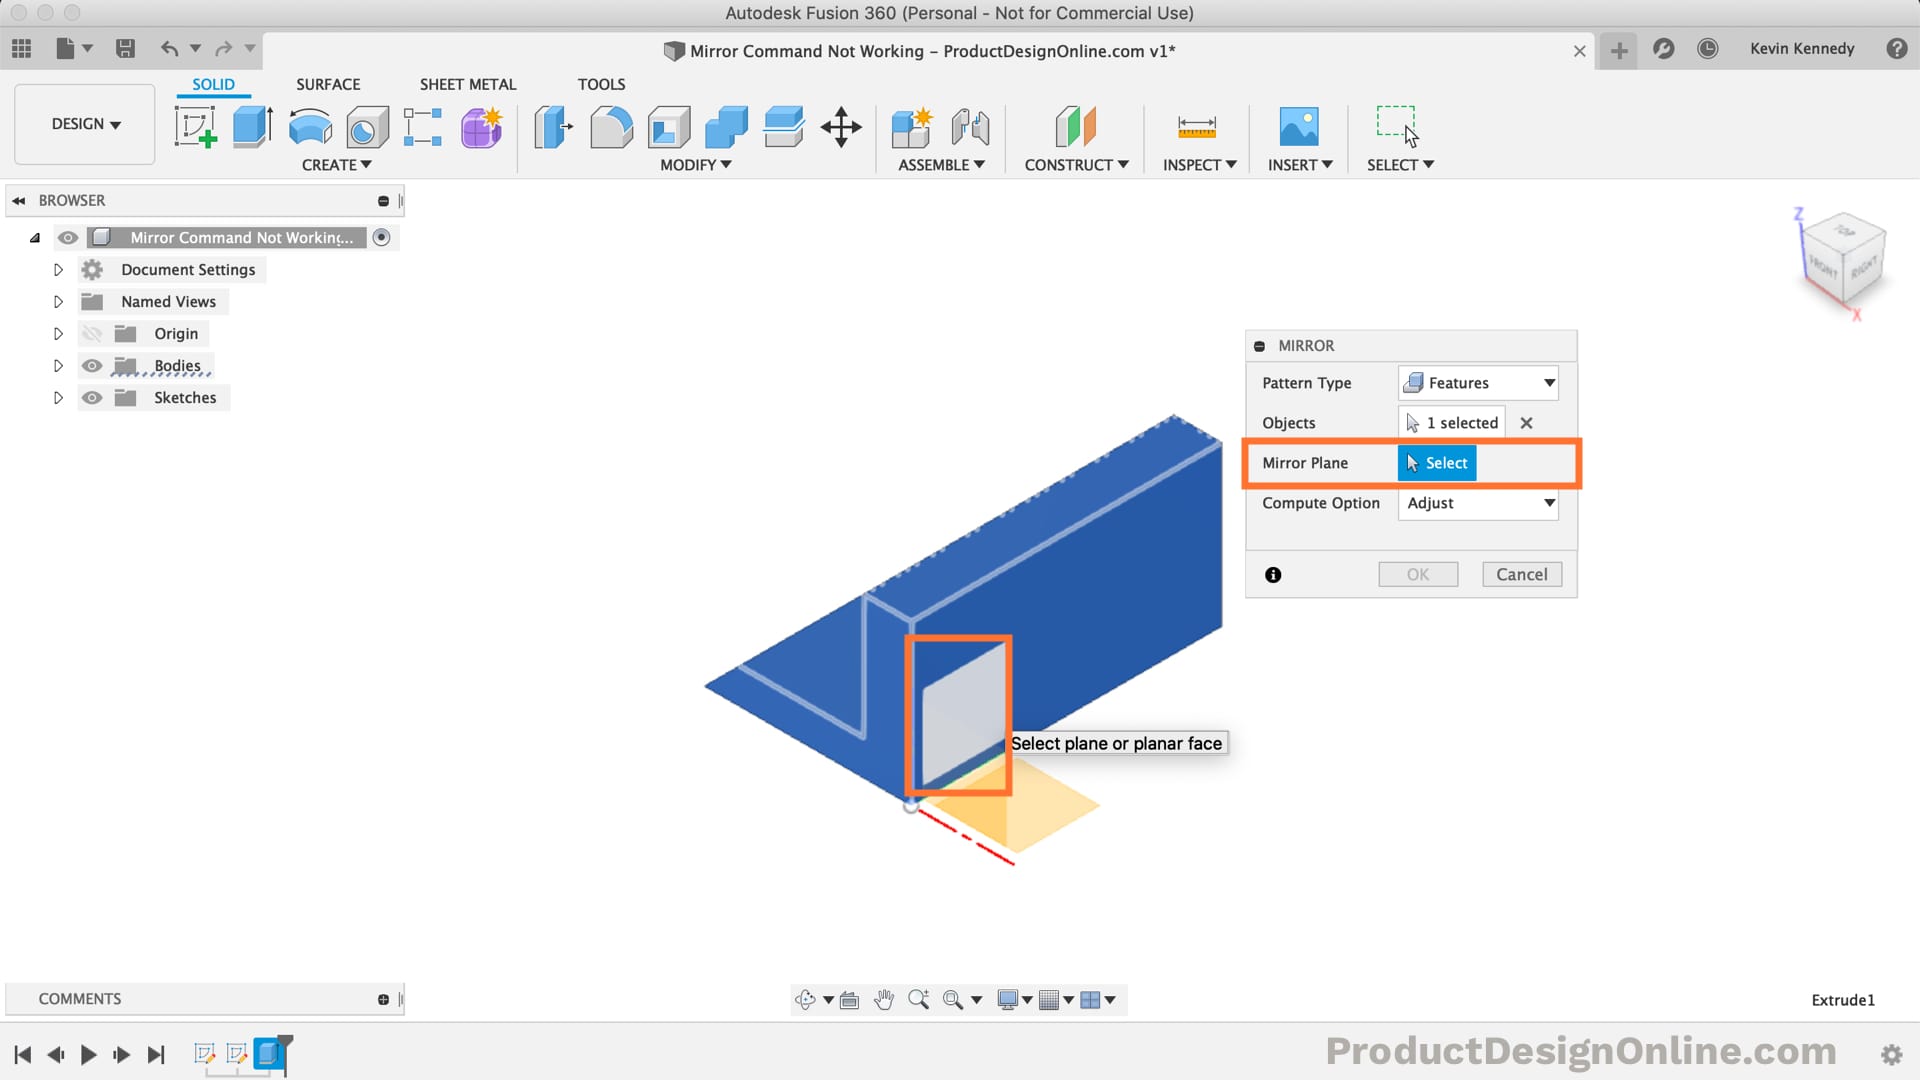The height and width of the screenshot is (1080, 1920).
Task: Select the Pan tool in navigation bar
Action: tap(884, 999)
